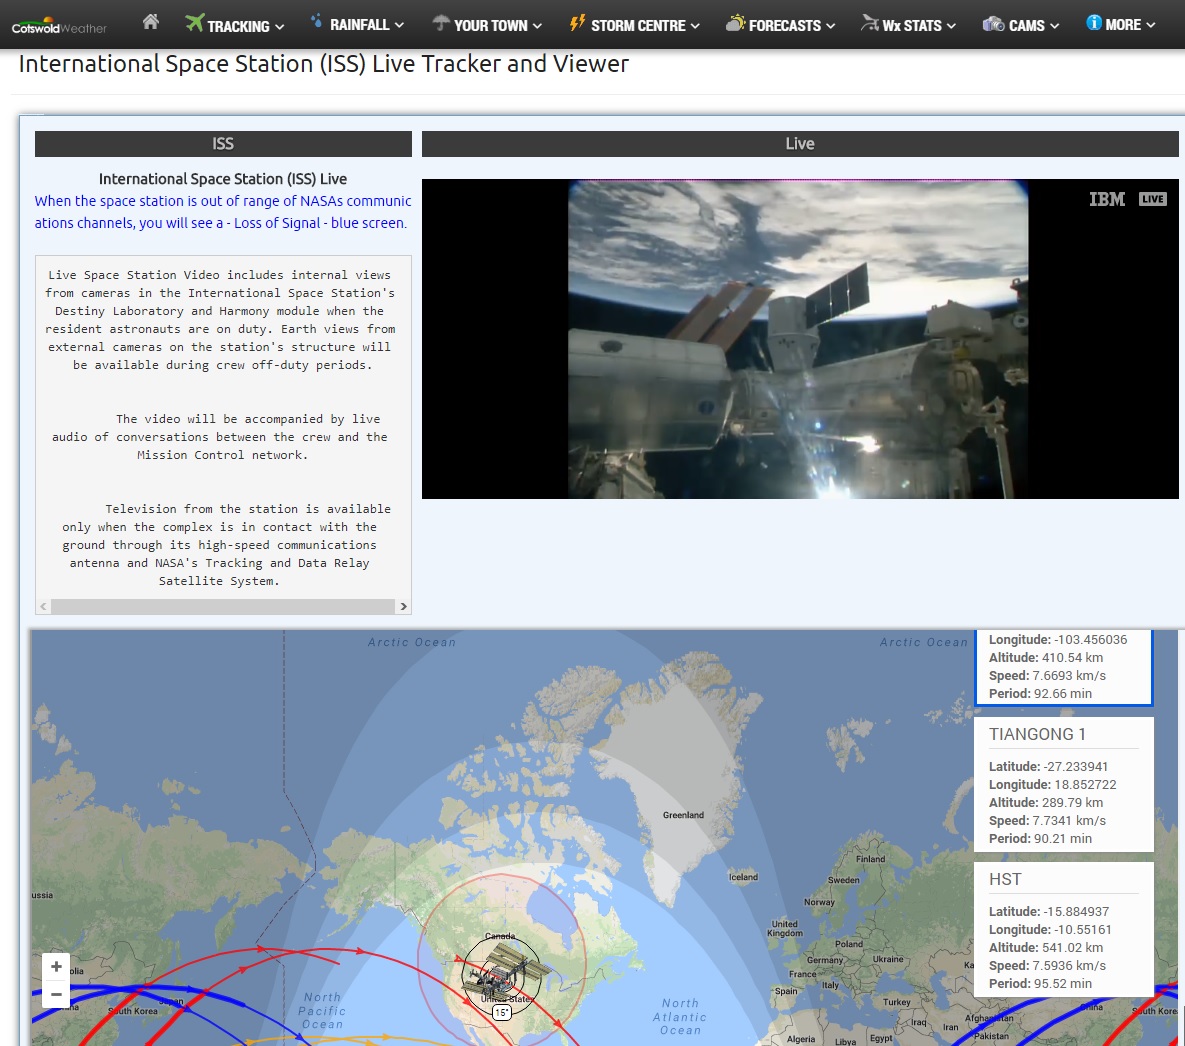Click the horizontal scrollbar under description text

(x=222, y=606)
